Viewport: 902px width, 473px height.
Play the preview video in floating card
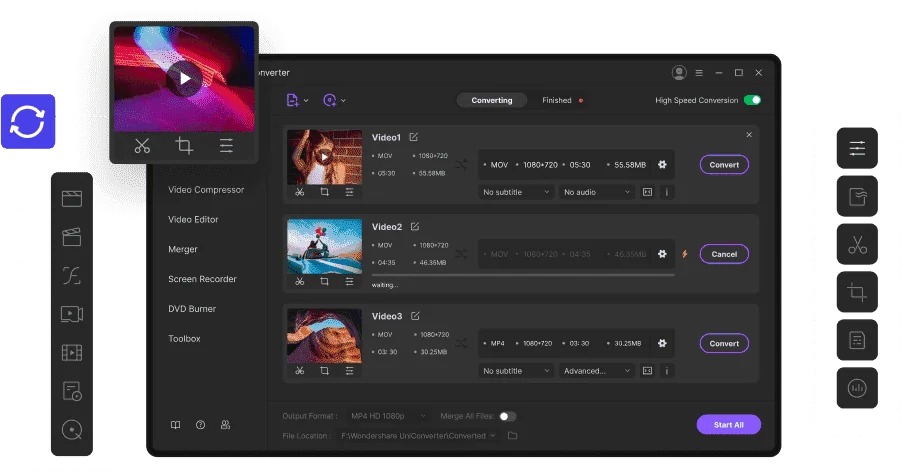[184, 78]
